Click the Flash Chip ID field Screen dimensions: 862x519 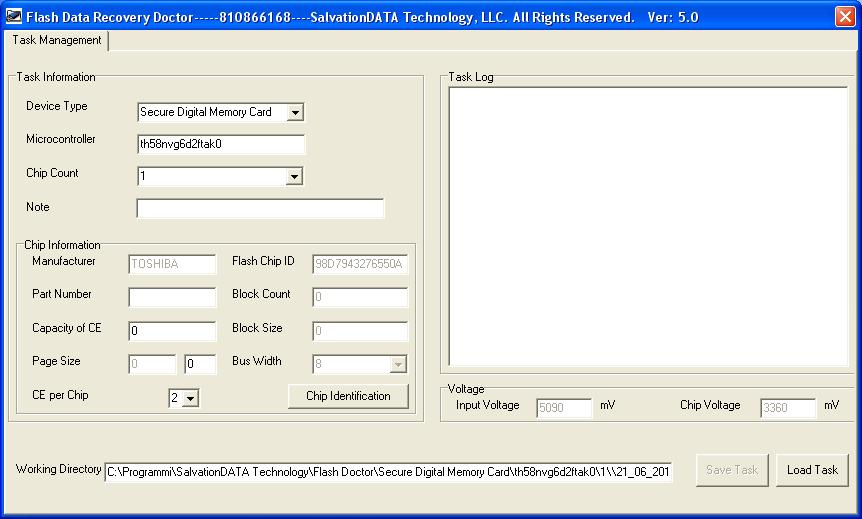point(360,264)
